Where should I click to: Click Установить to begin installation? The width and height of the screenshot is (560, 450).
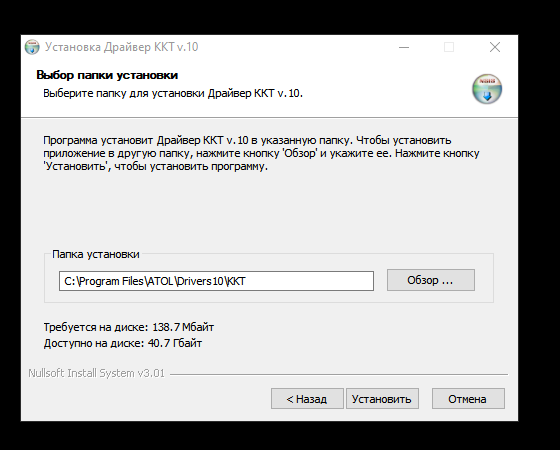[x=382, y=399]
